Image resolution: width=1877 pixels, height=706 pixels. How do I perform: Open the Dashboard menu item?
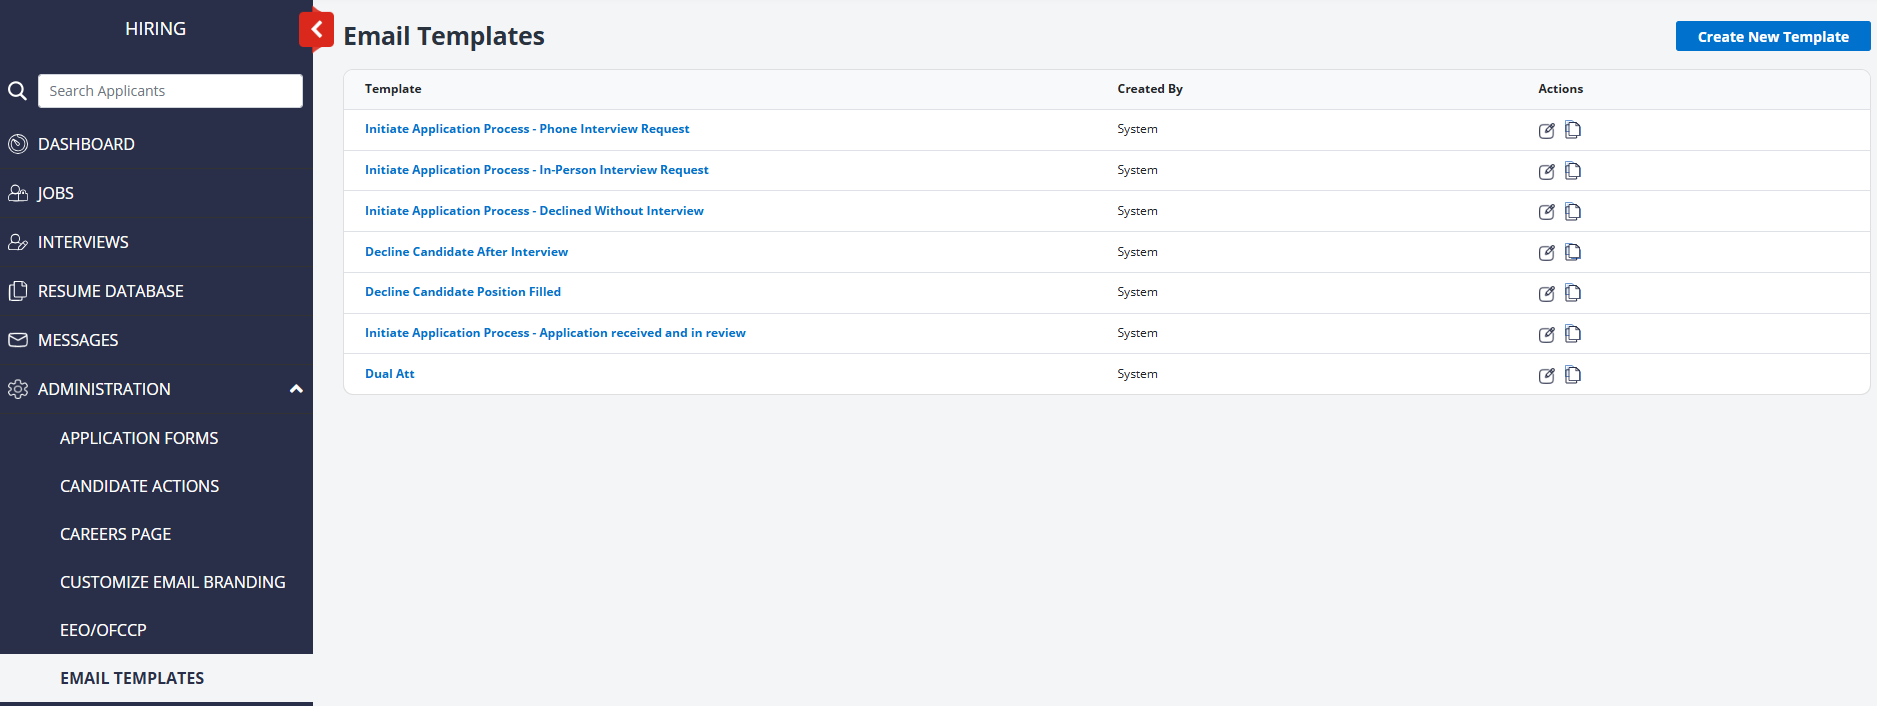click(x=86, y=144)
